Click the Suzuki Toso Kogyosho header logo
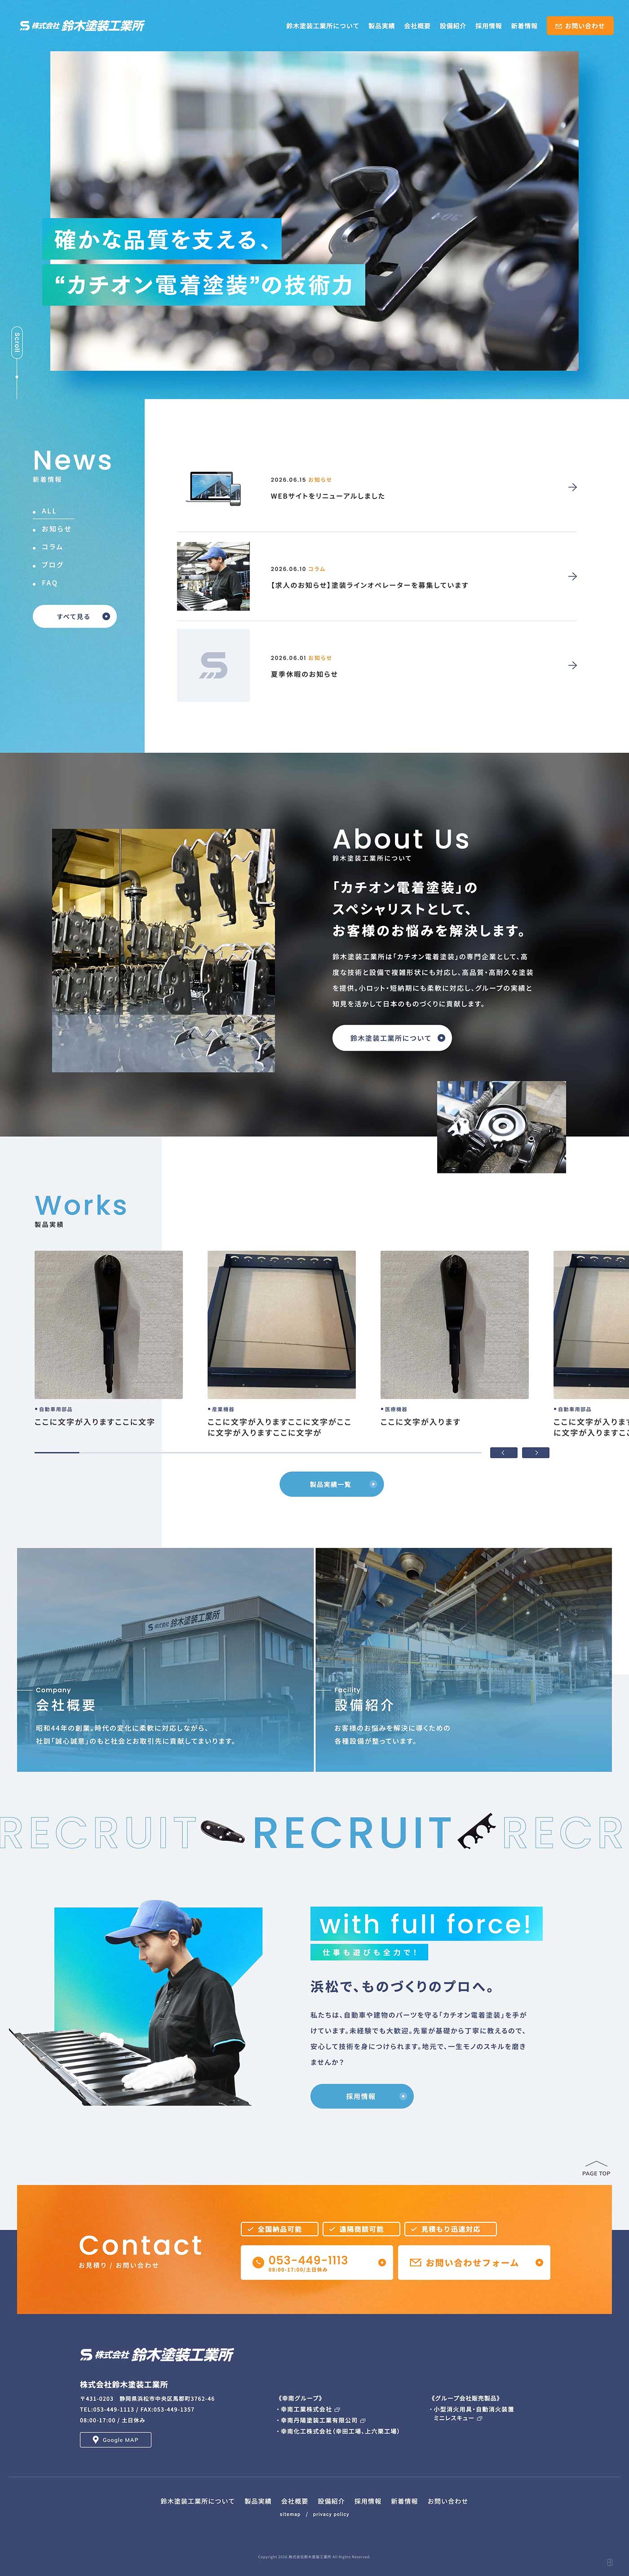 click(82, 26)
